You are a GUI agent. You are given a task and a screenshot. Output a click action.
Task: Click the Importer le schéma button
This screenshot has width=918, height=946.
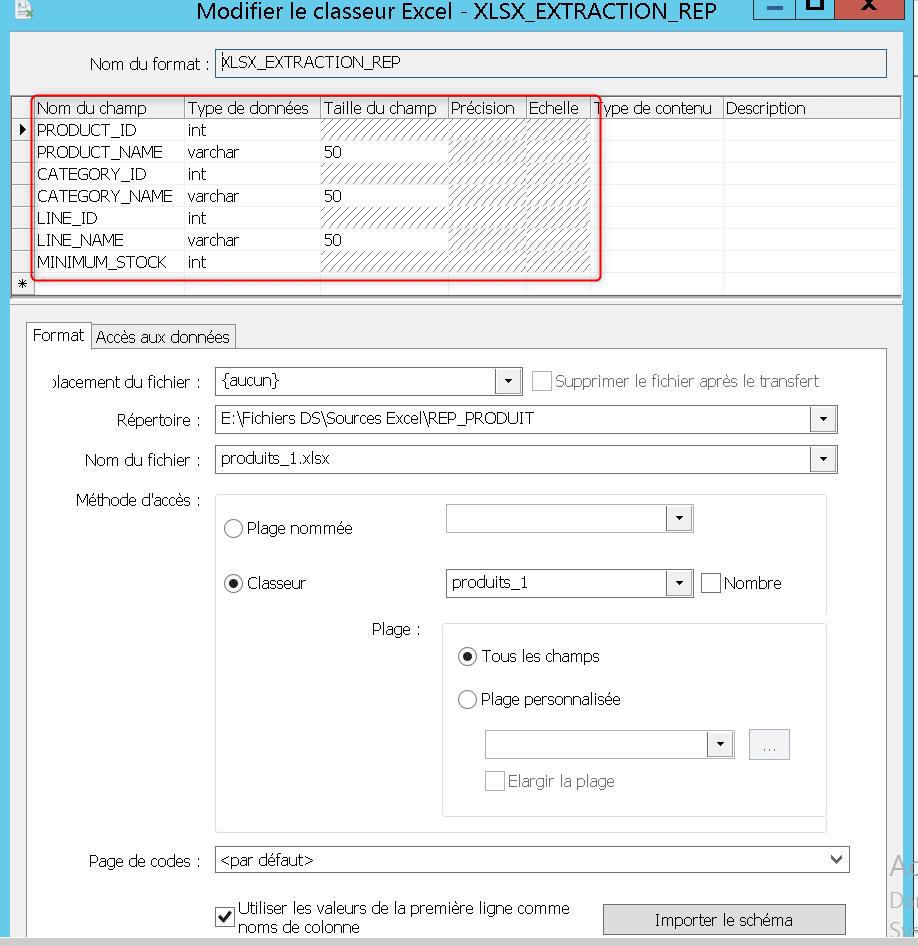click(x=723, y=920)
